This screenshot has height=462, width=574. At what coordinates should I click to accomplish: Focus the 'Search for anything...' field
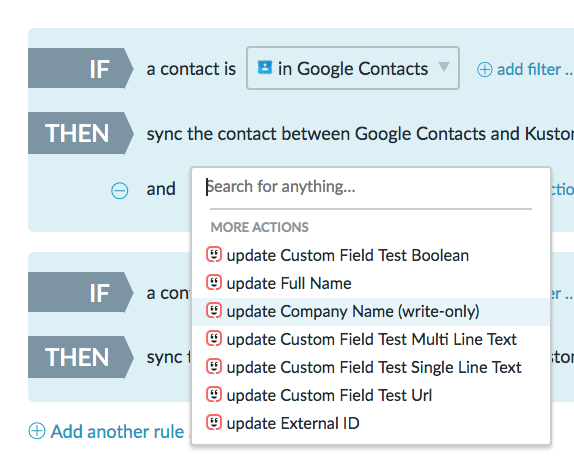pyautogui.click(x=370, y=187)
